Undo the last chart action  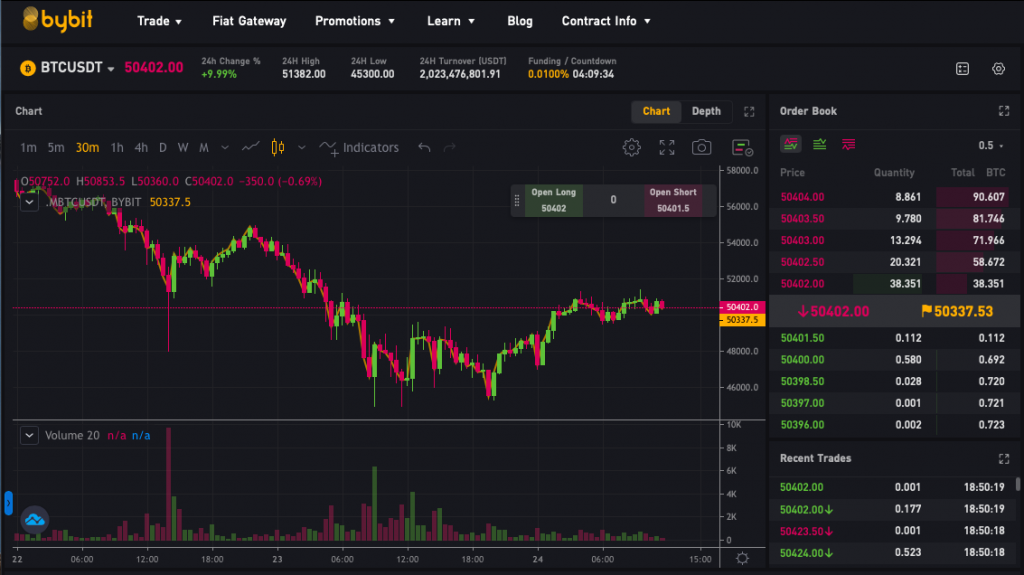424,148
